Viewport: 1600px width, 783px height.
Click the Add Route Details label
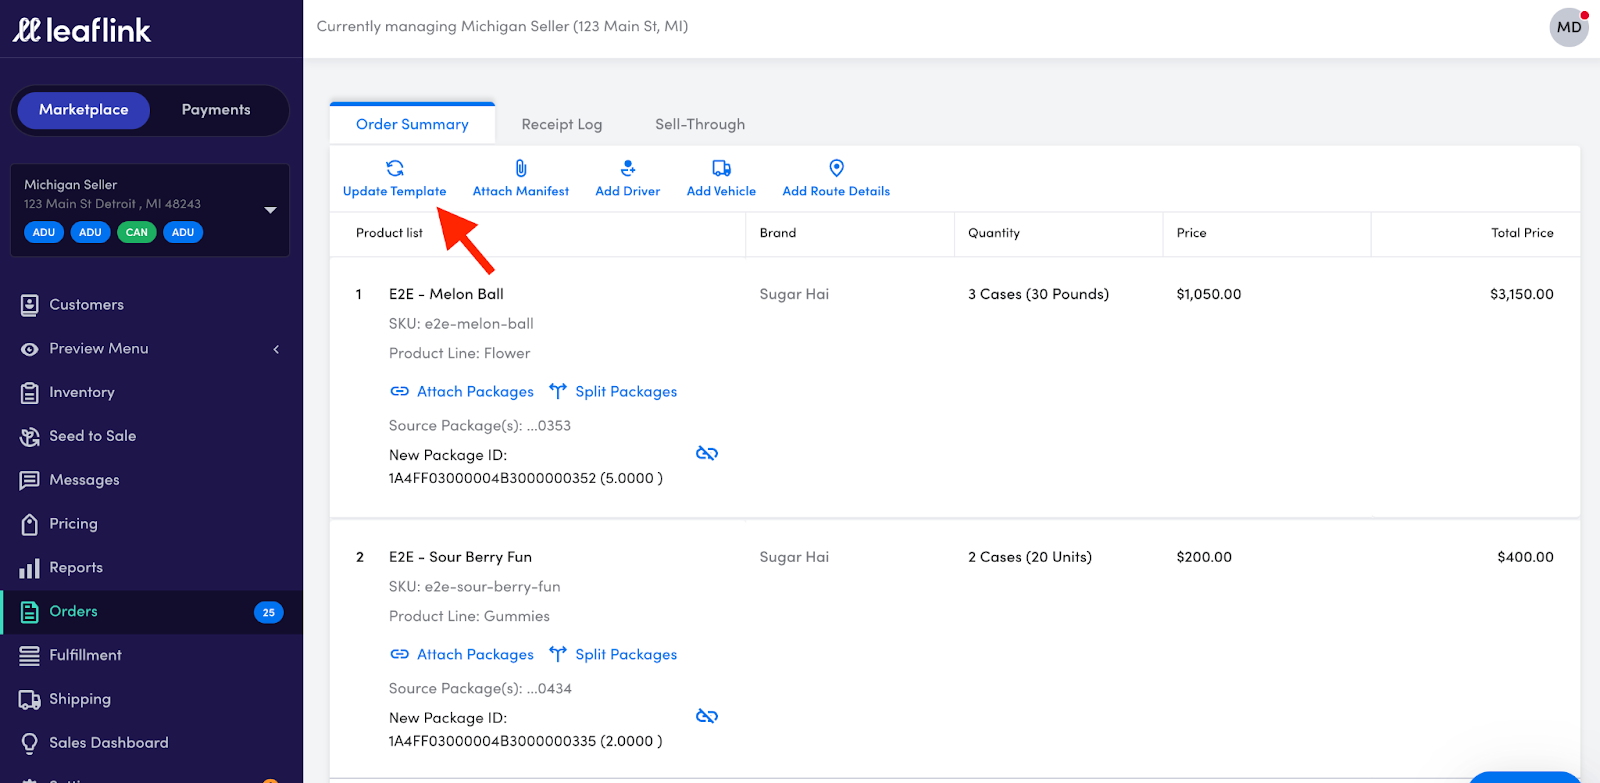coord(836,191)
